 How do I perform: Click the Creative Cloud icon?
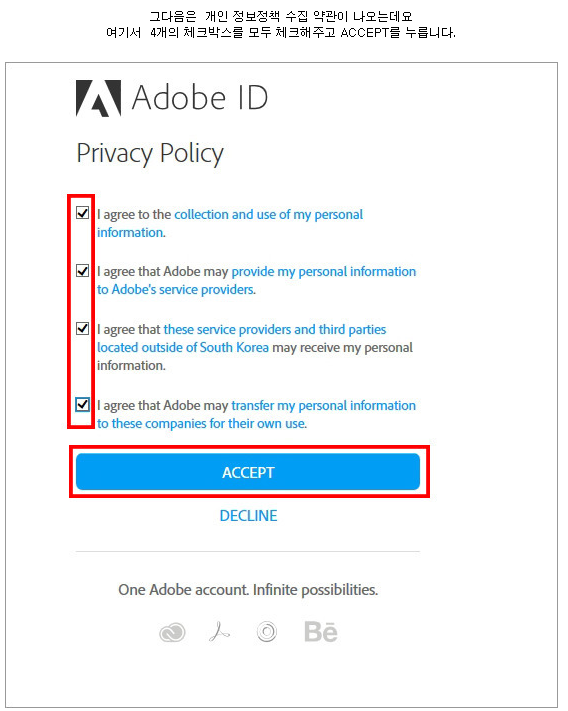click(x=172, y=632)
